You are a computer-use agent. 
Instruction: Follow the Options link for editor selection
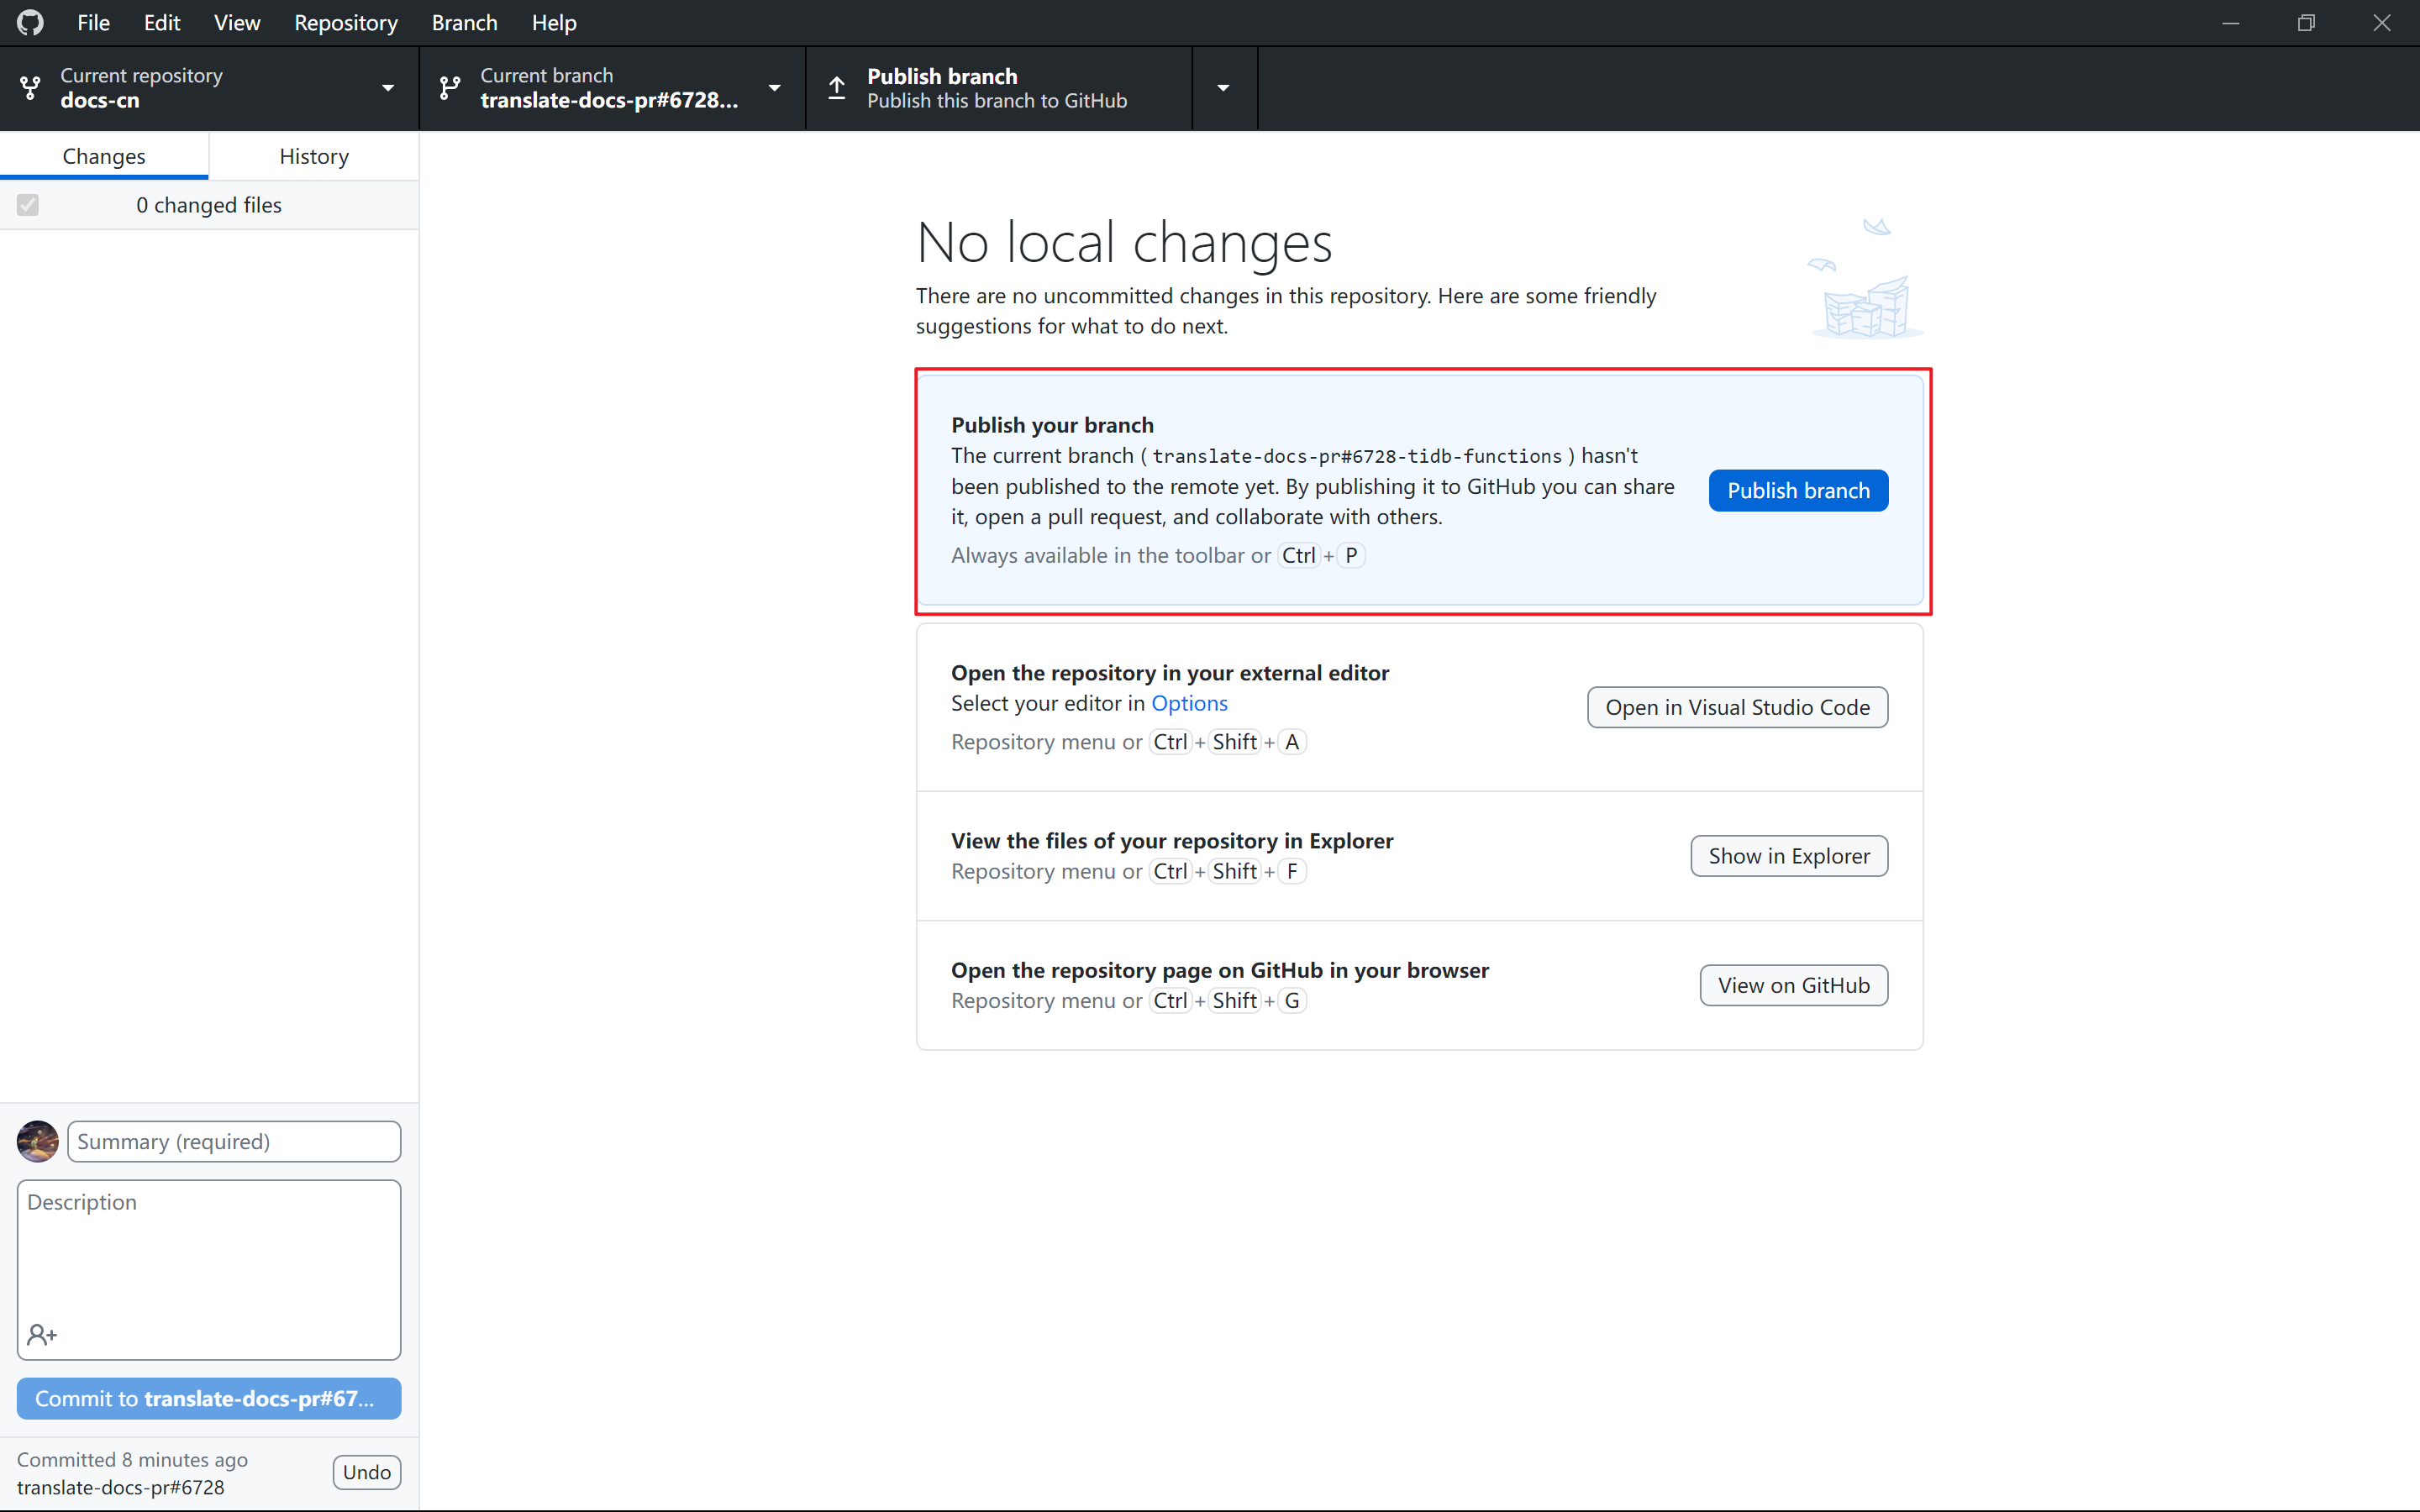(x=1189, y=703)
